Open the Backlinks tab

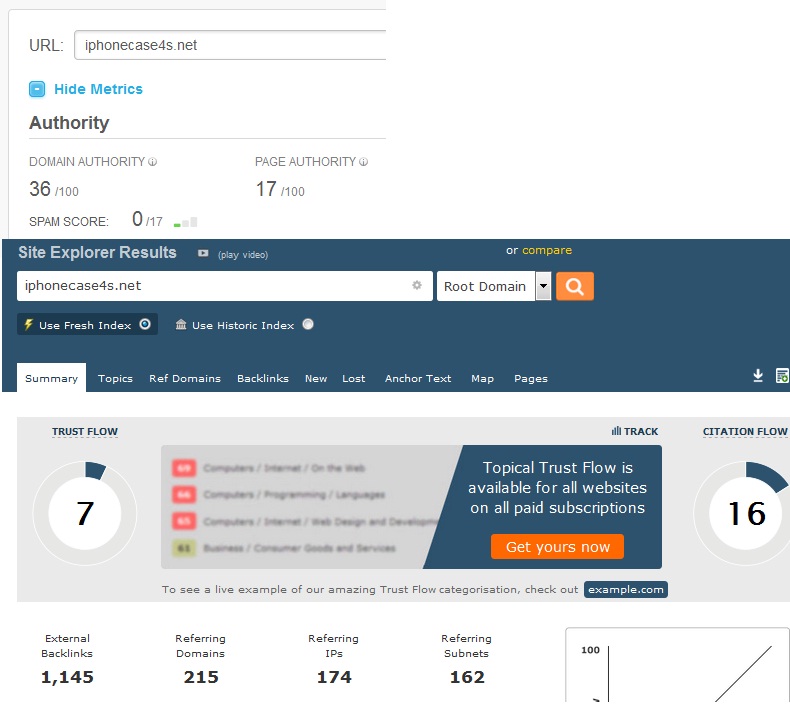coord(263,378)
